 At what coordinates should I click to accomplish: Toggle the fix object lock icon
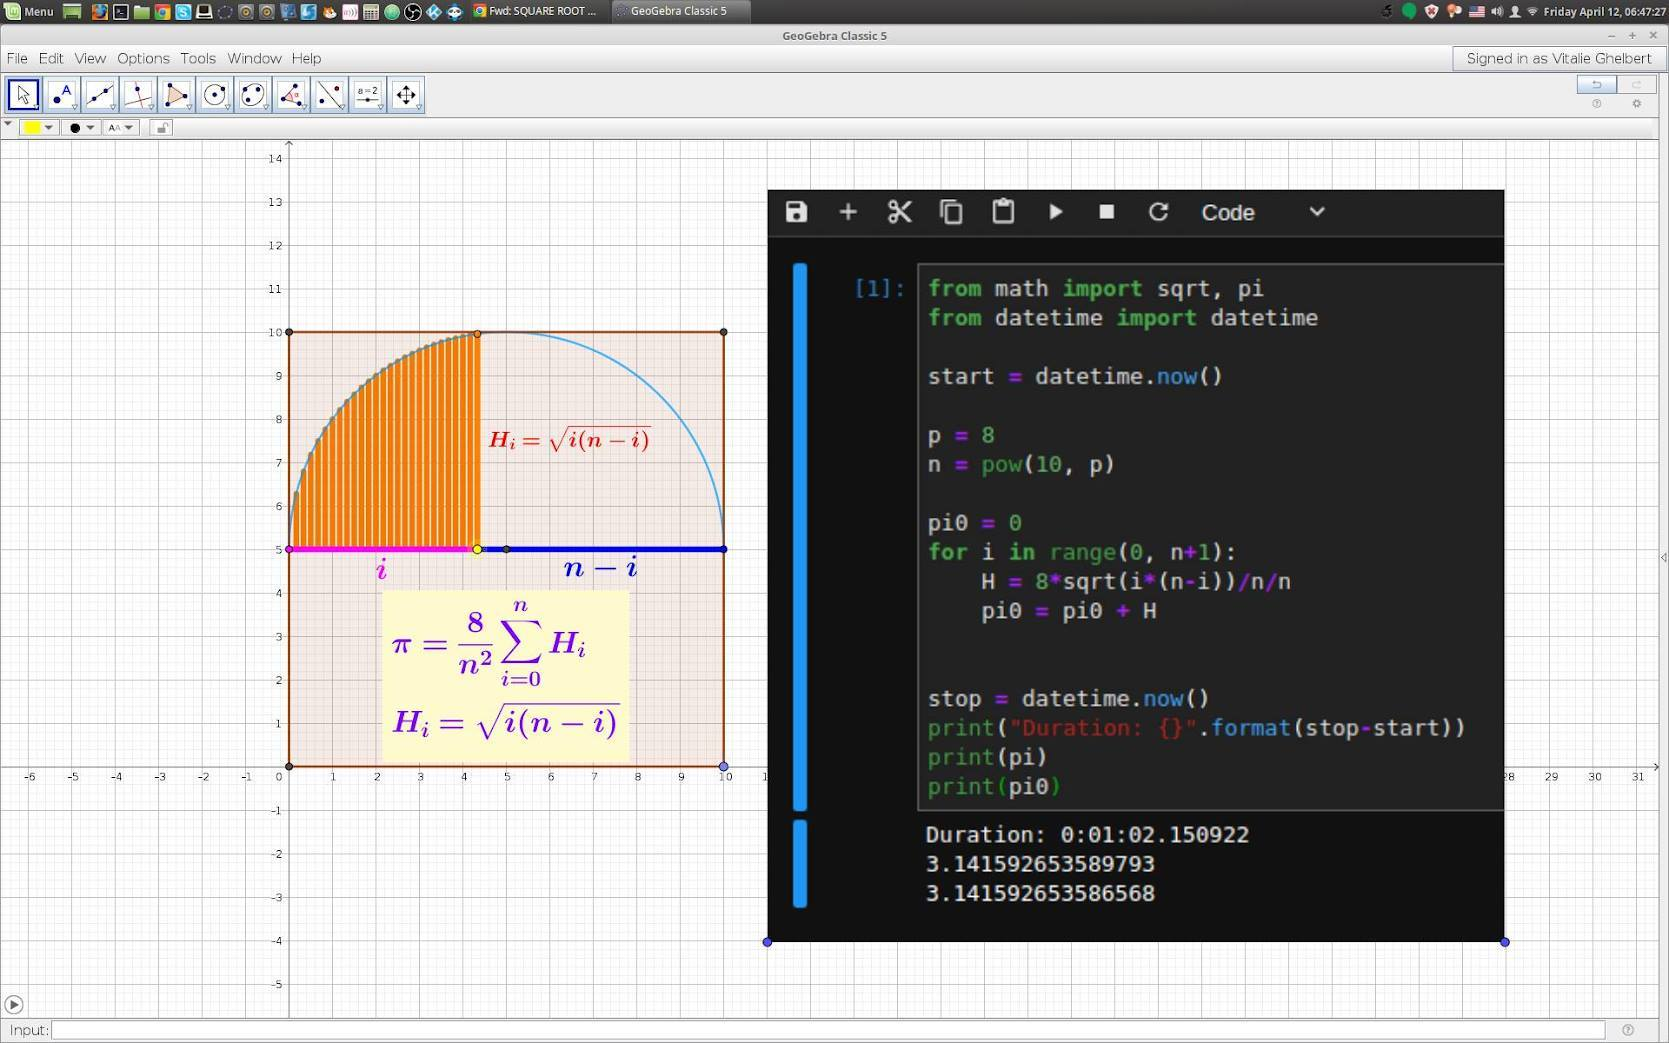[161, 128]
